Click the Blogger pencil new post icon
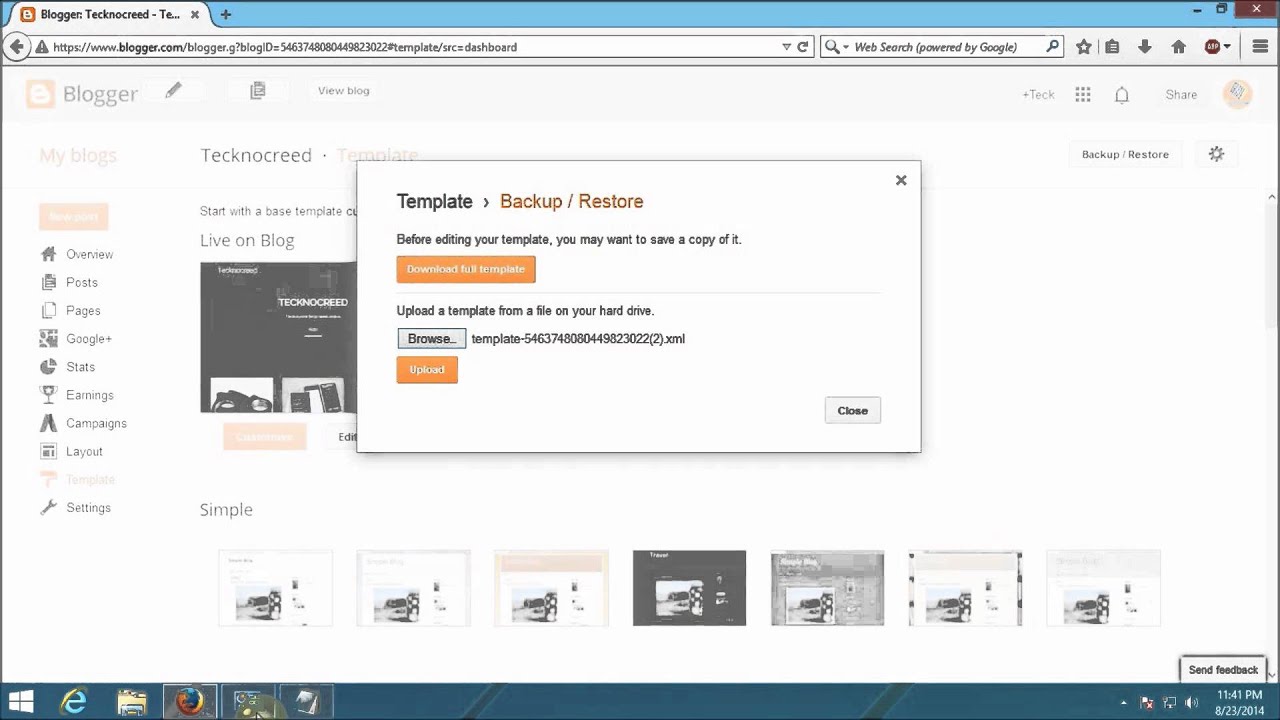This screenshot has width=1280, height=720. click(173, 90)
